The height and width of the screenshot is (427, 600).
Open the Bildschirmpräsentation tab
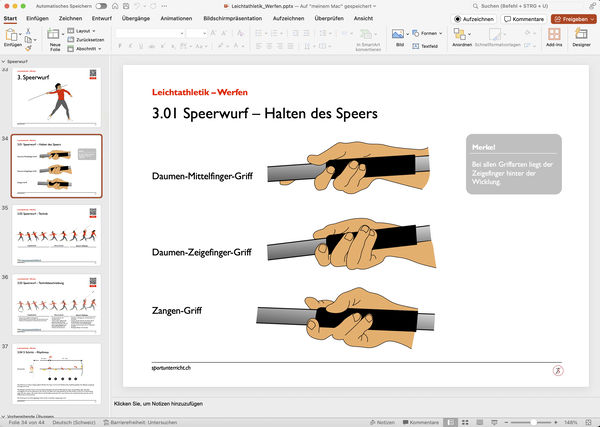233,18
